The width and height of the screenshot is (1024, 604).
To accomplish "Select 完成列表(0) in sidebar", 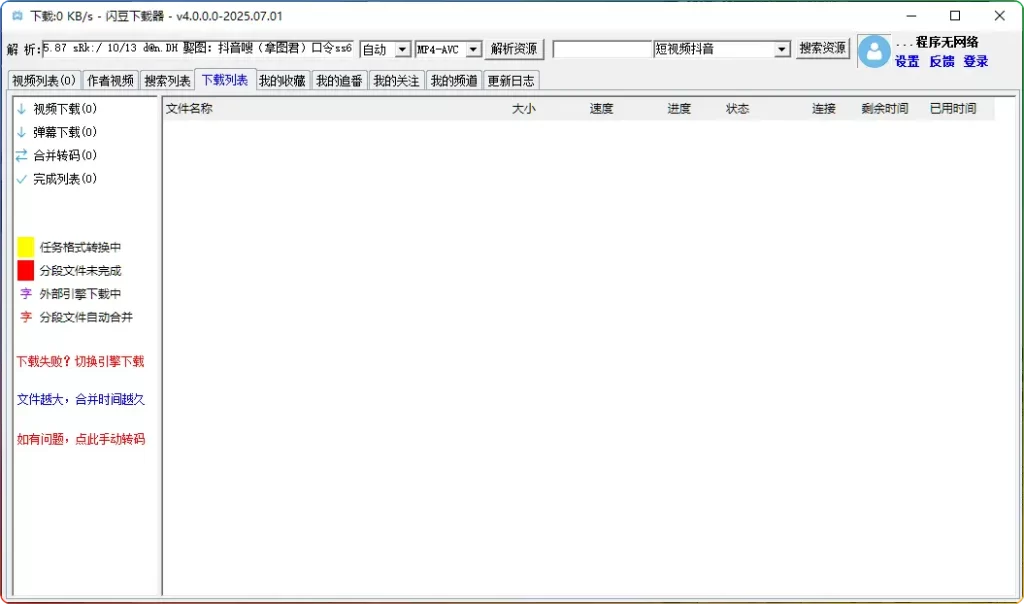I will coord(65,179).
